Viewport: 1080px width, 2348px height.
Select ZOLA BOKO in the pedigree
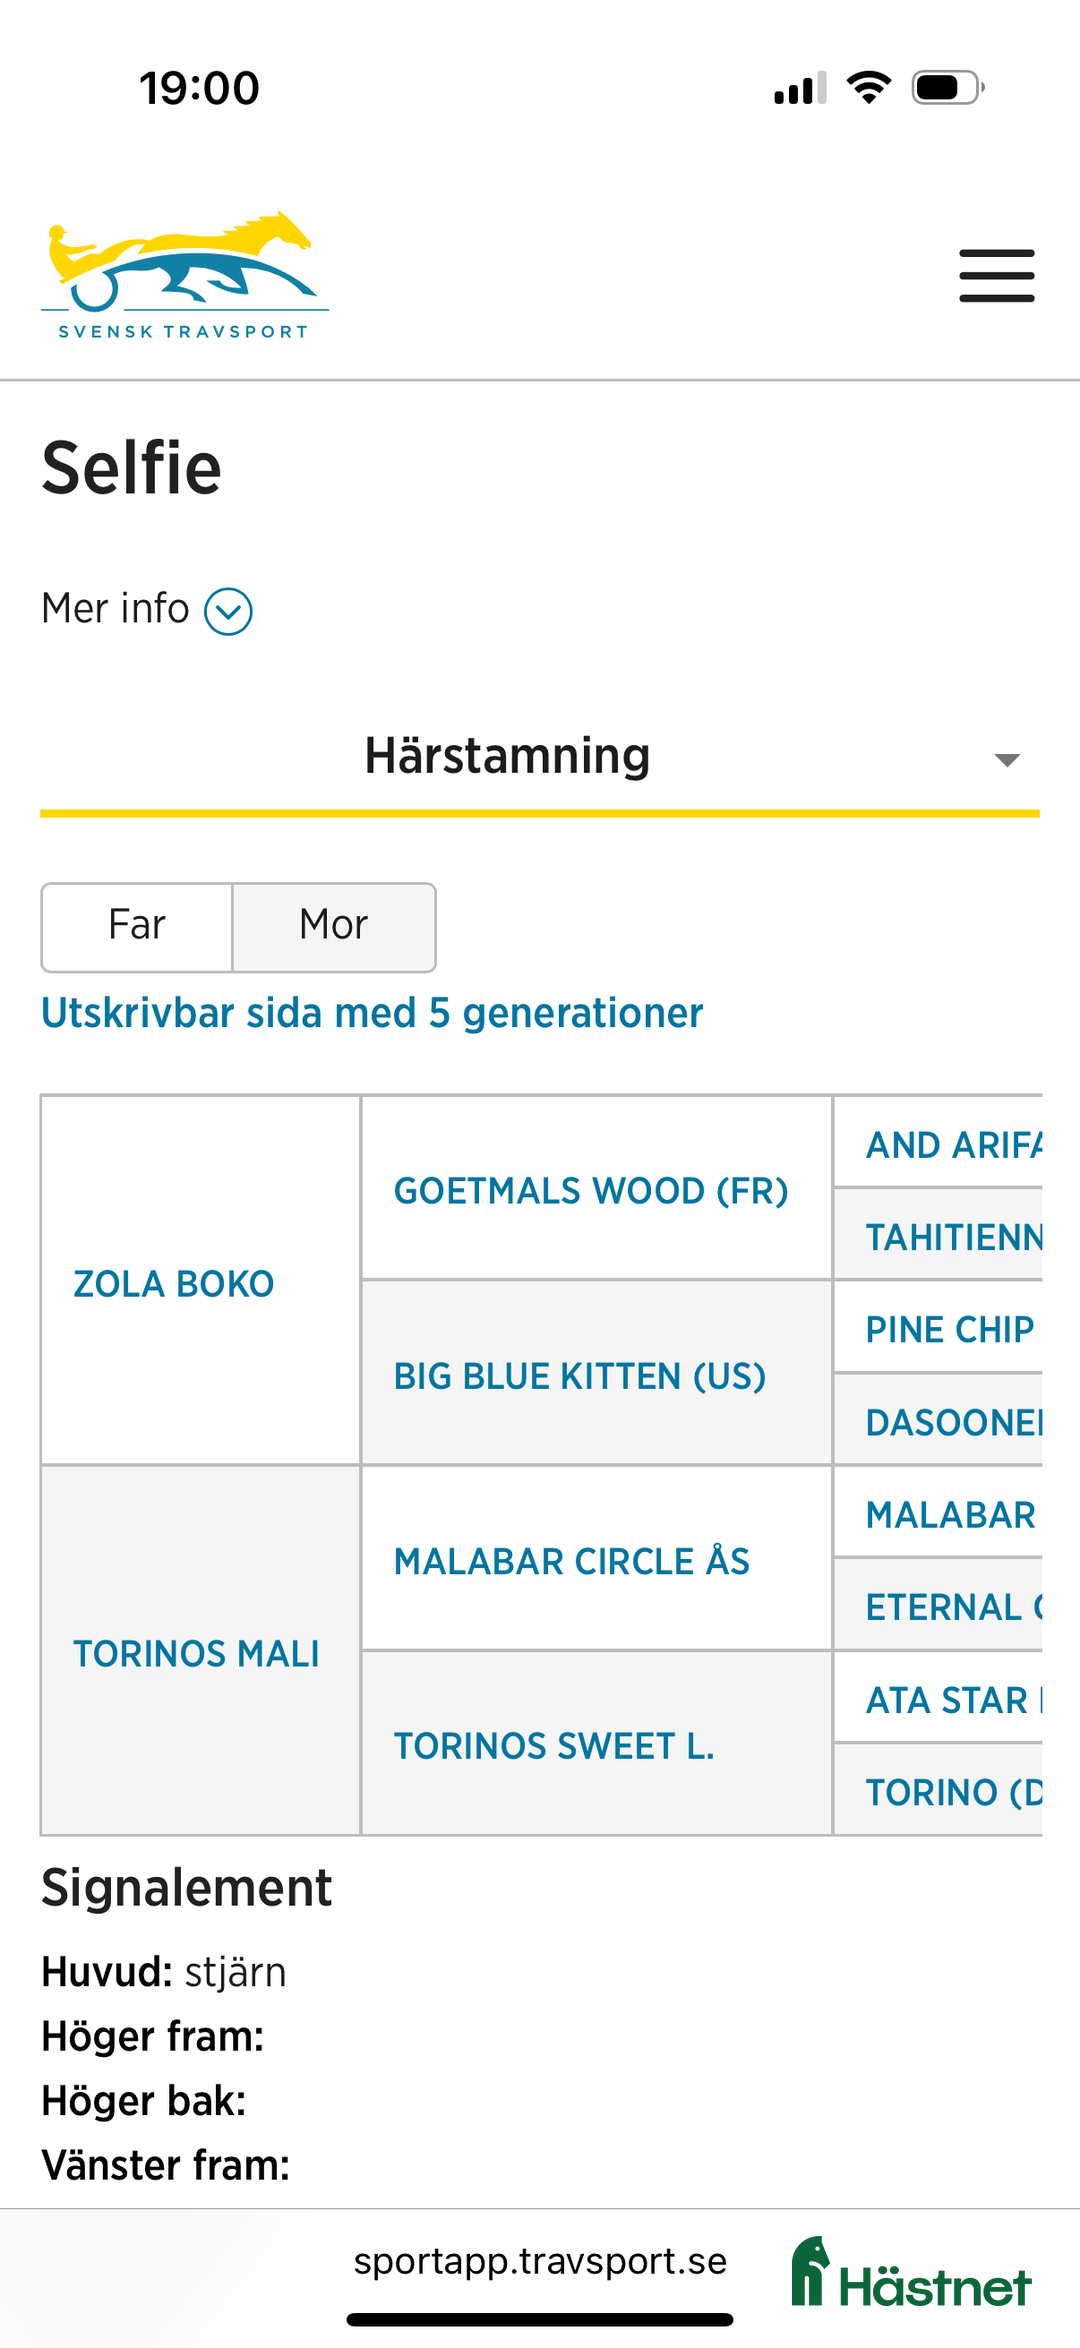(173, 1284)
